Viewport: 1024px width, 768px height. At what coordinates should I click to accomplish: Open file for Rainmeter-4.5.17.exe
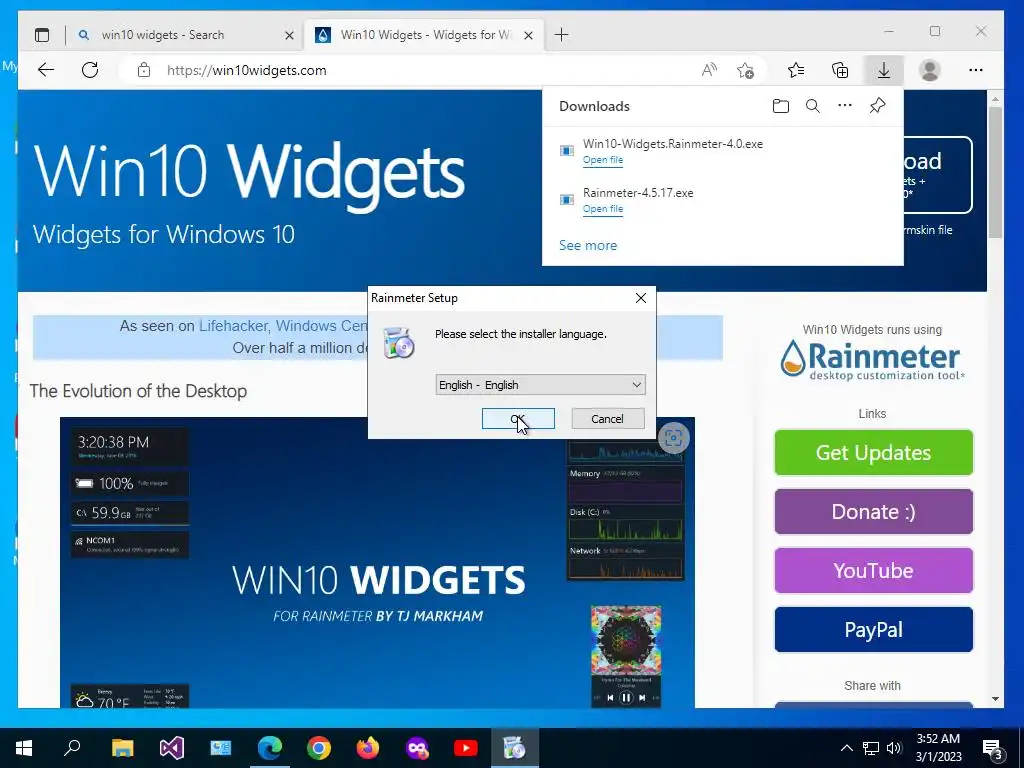[x=603, y=208]
